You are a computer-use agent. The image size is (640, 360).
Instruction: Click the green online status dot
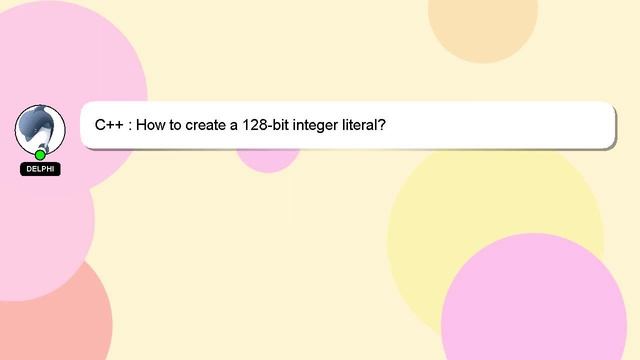[40, 155]
